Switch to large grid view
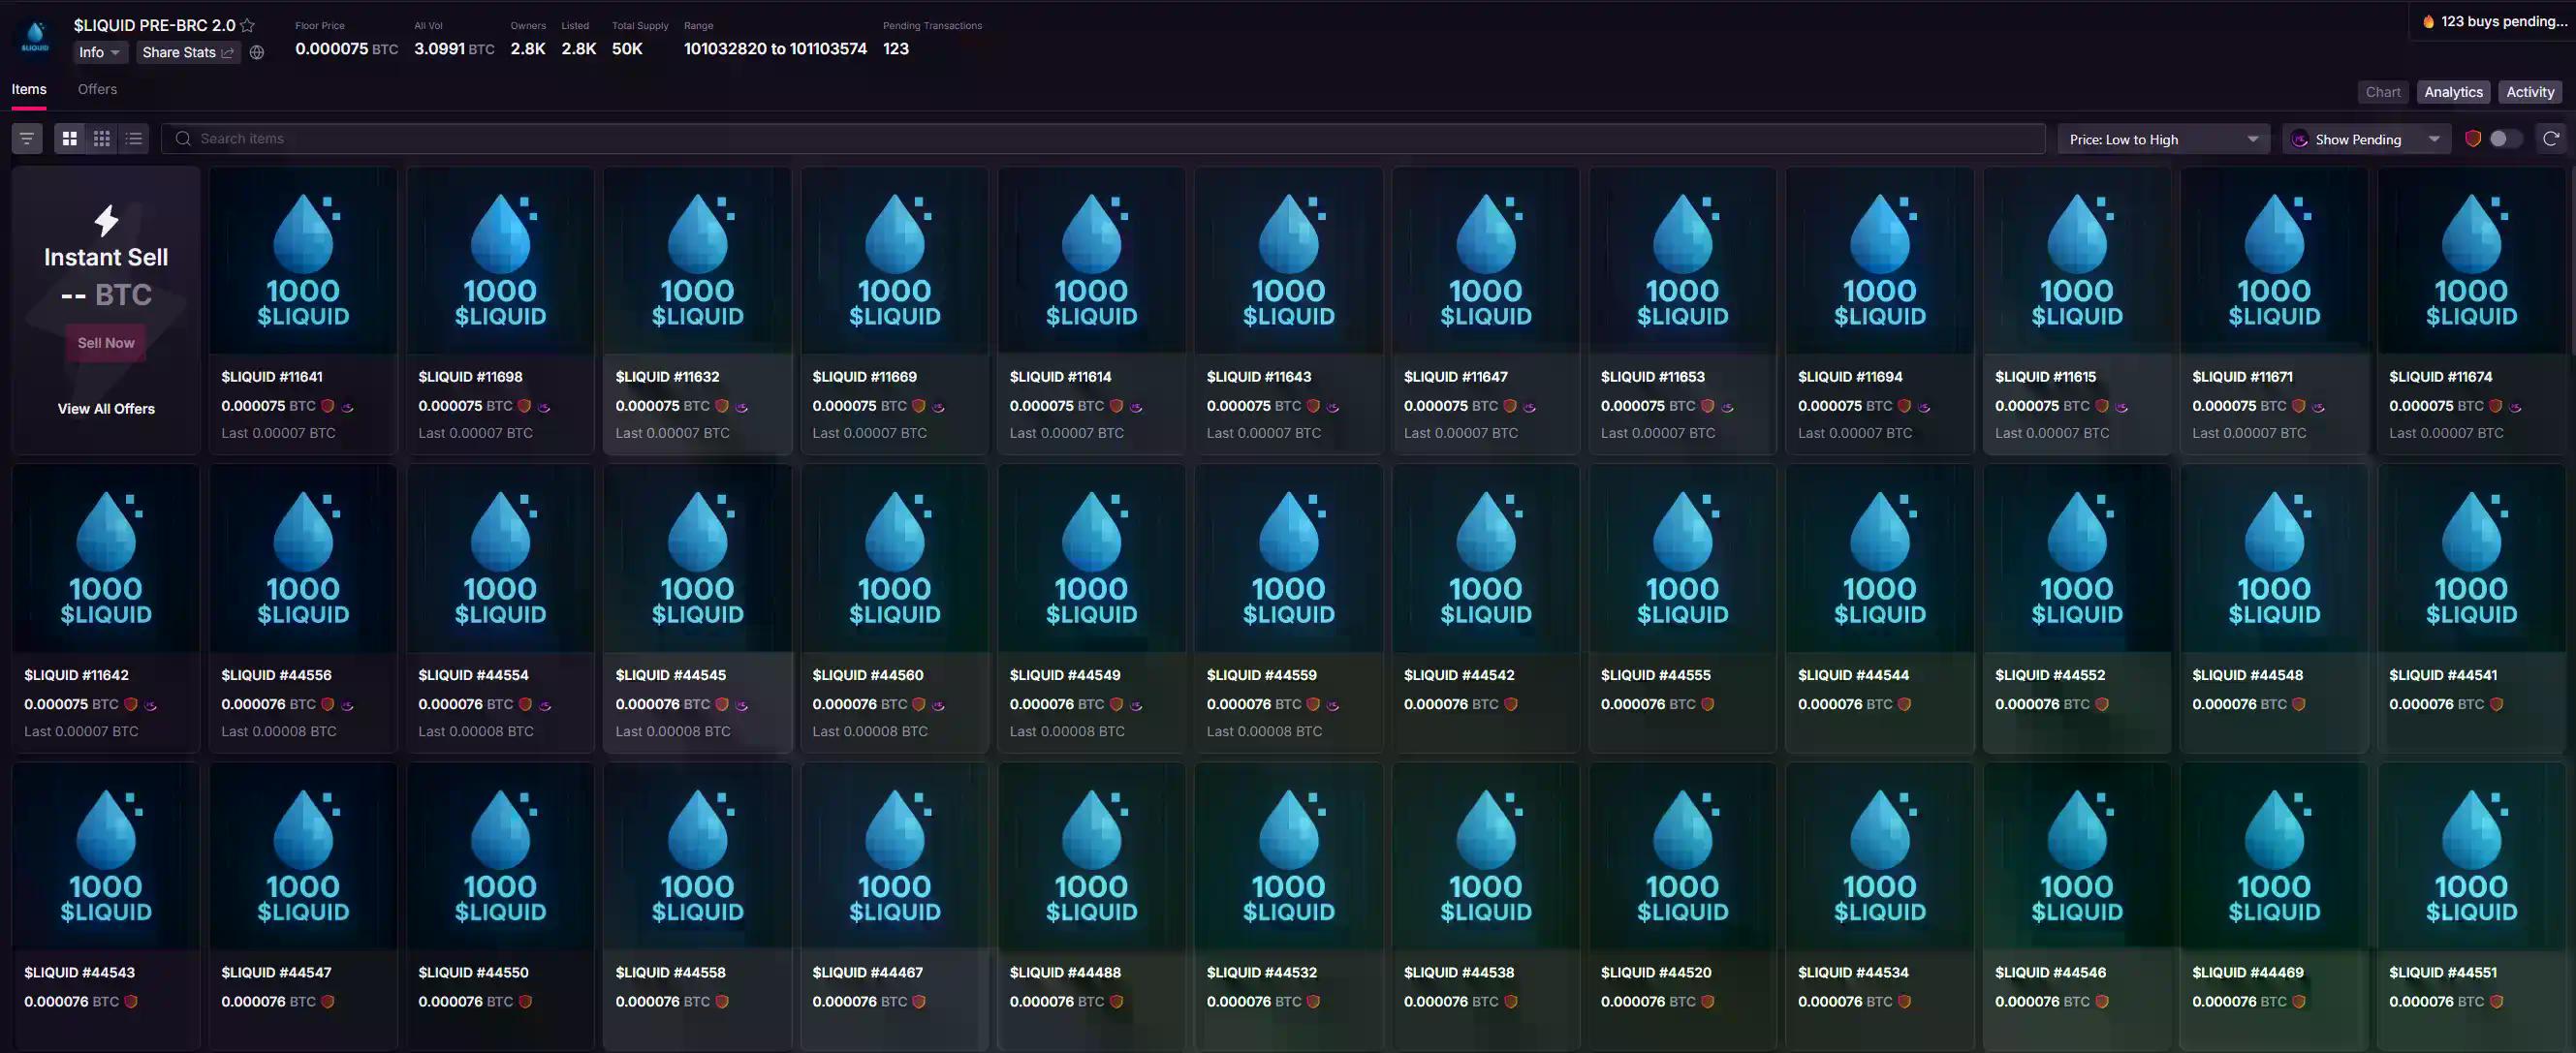 pyautogui.click(x=70, y=138)
